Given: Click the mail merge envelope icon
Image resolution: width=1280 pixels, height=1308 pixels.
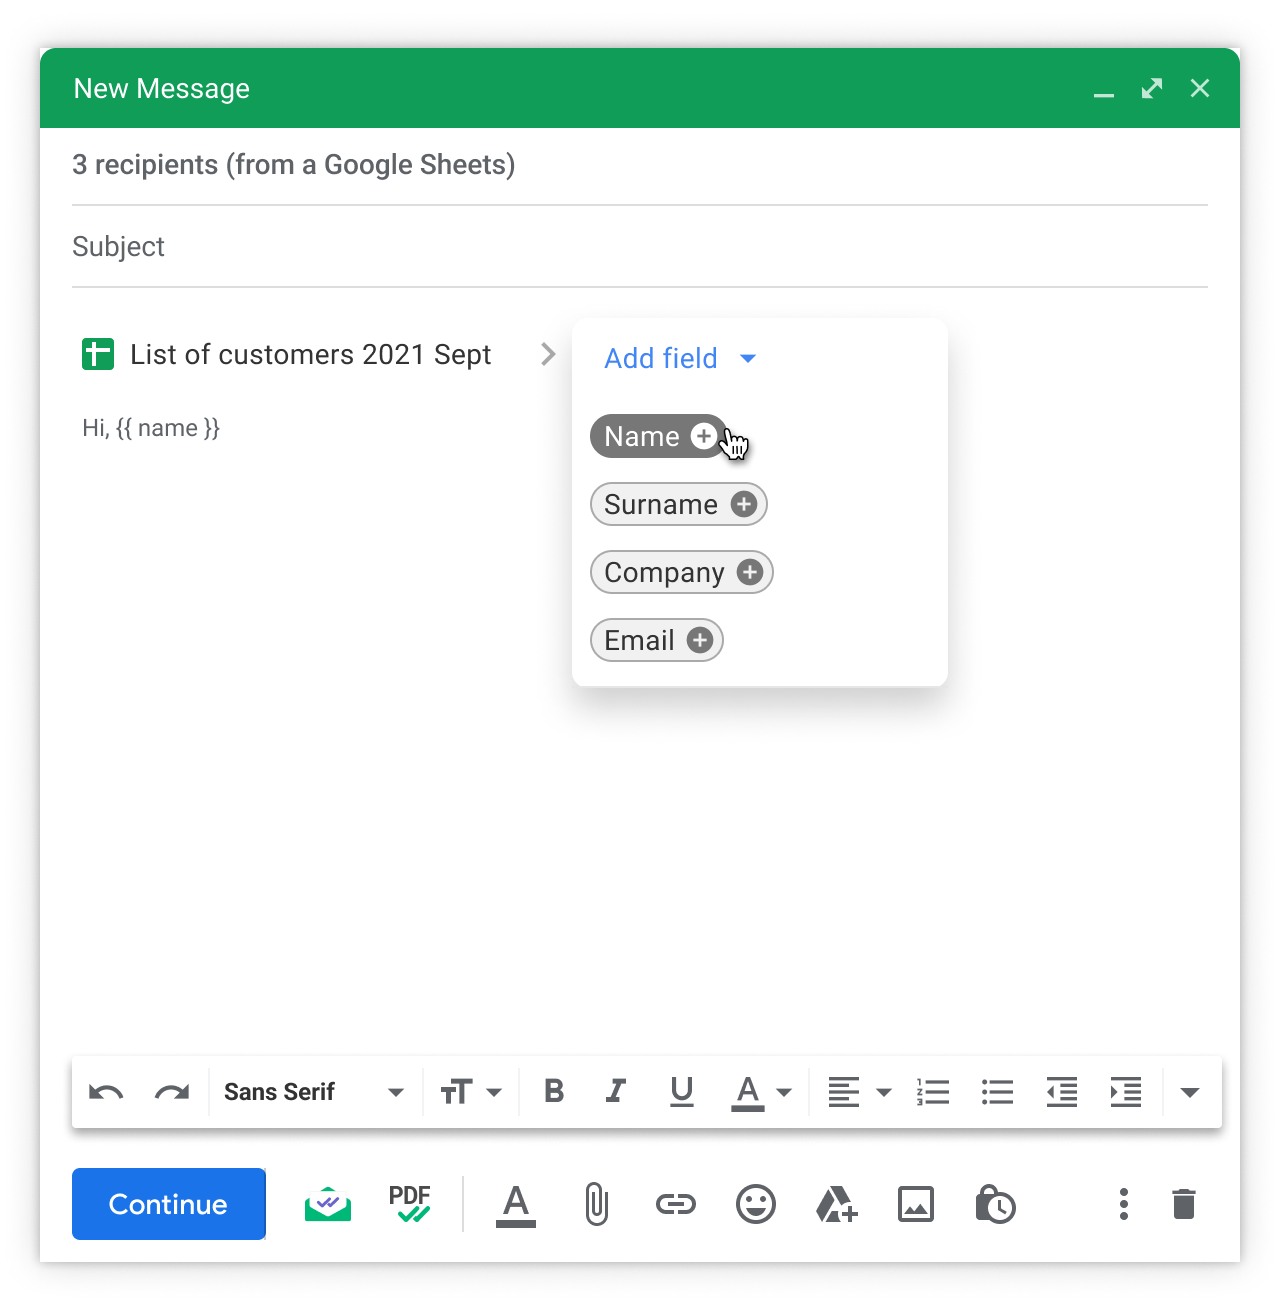Looking at the screenshot, I should 328,1204.
